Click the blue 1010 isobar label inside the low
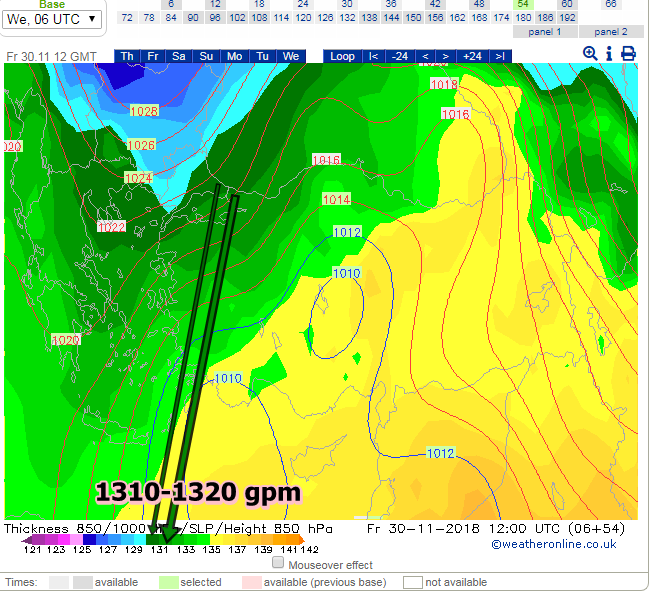Screen dimensions: 649x593 click(x=347, y=273)
